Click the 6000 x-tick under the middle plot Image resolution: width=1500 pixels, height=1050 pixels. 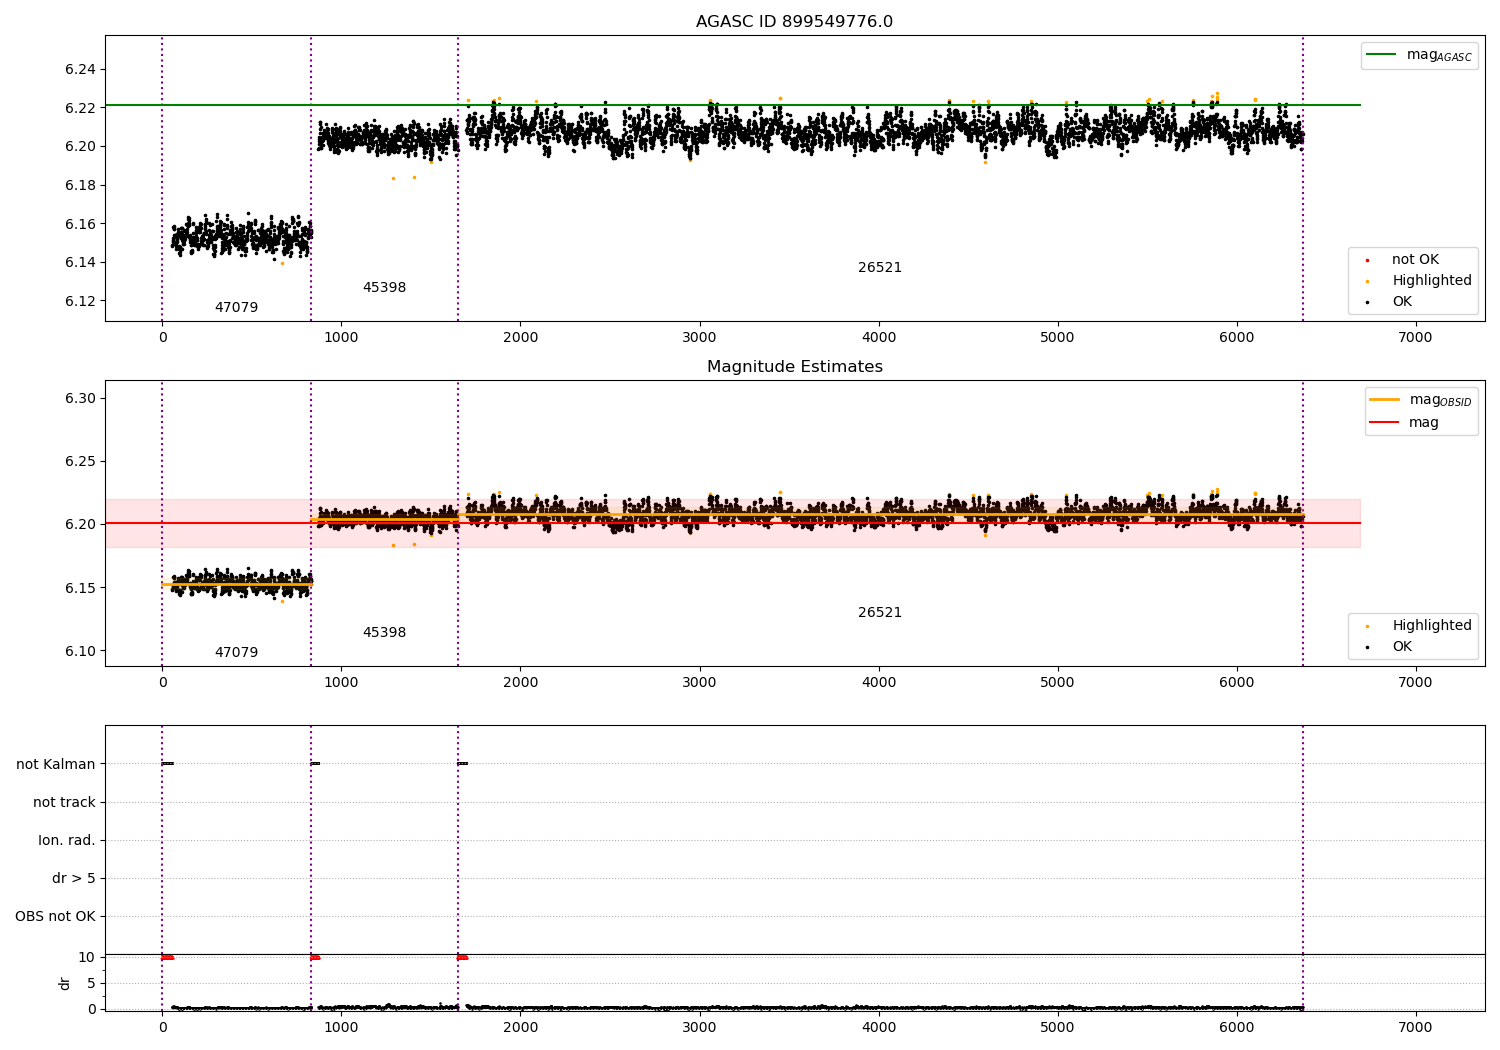(x=1236, y=682)
